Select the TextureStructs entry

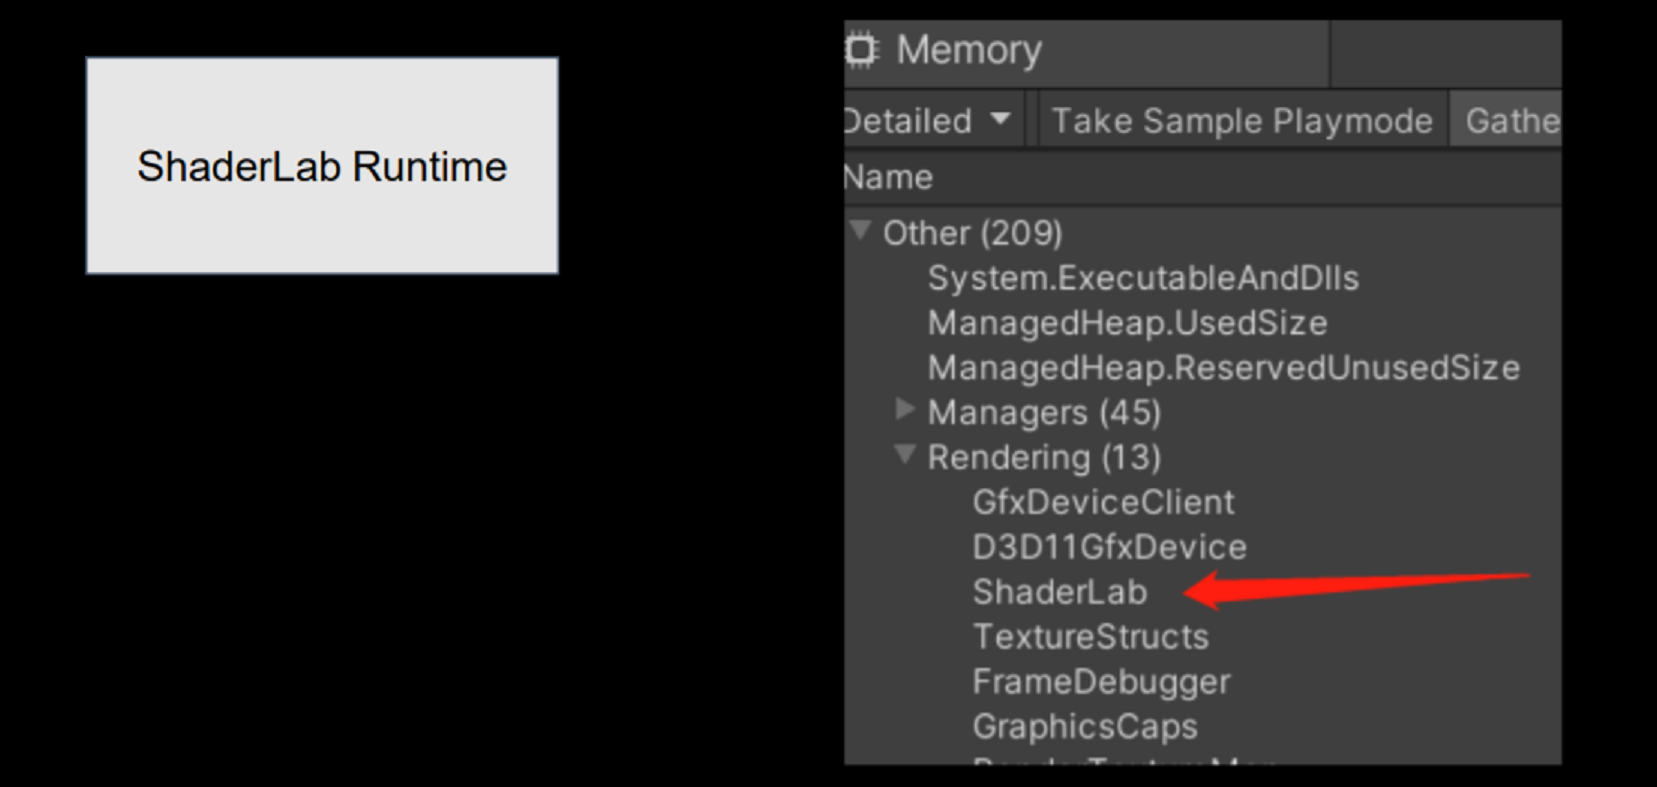pos(1090,636)
